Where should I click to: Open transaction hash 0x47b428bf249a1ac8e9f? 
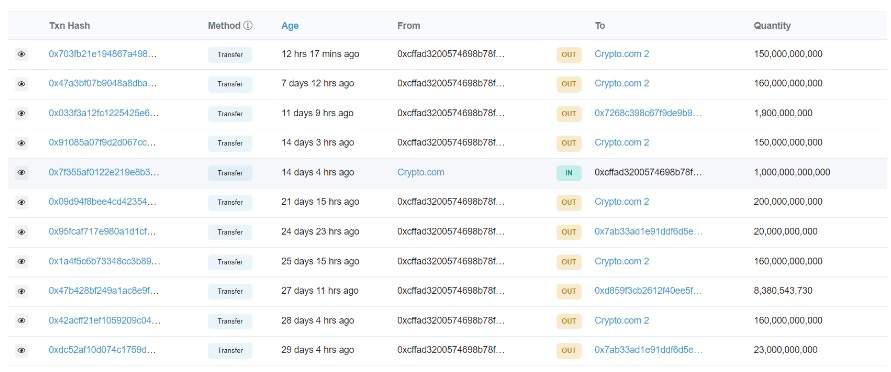[x=103, y=291]
